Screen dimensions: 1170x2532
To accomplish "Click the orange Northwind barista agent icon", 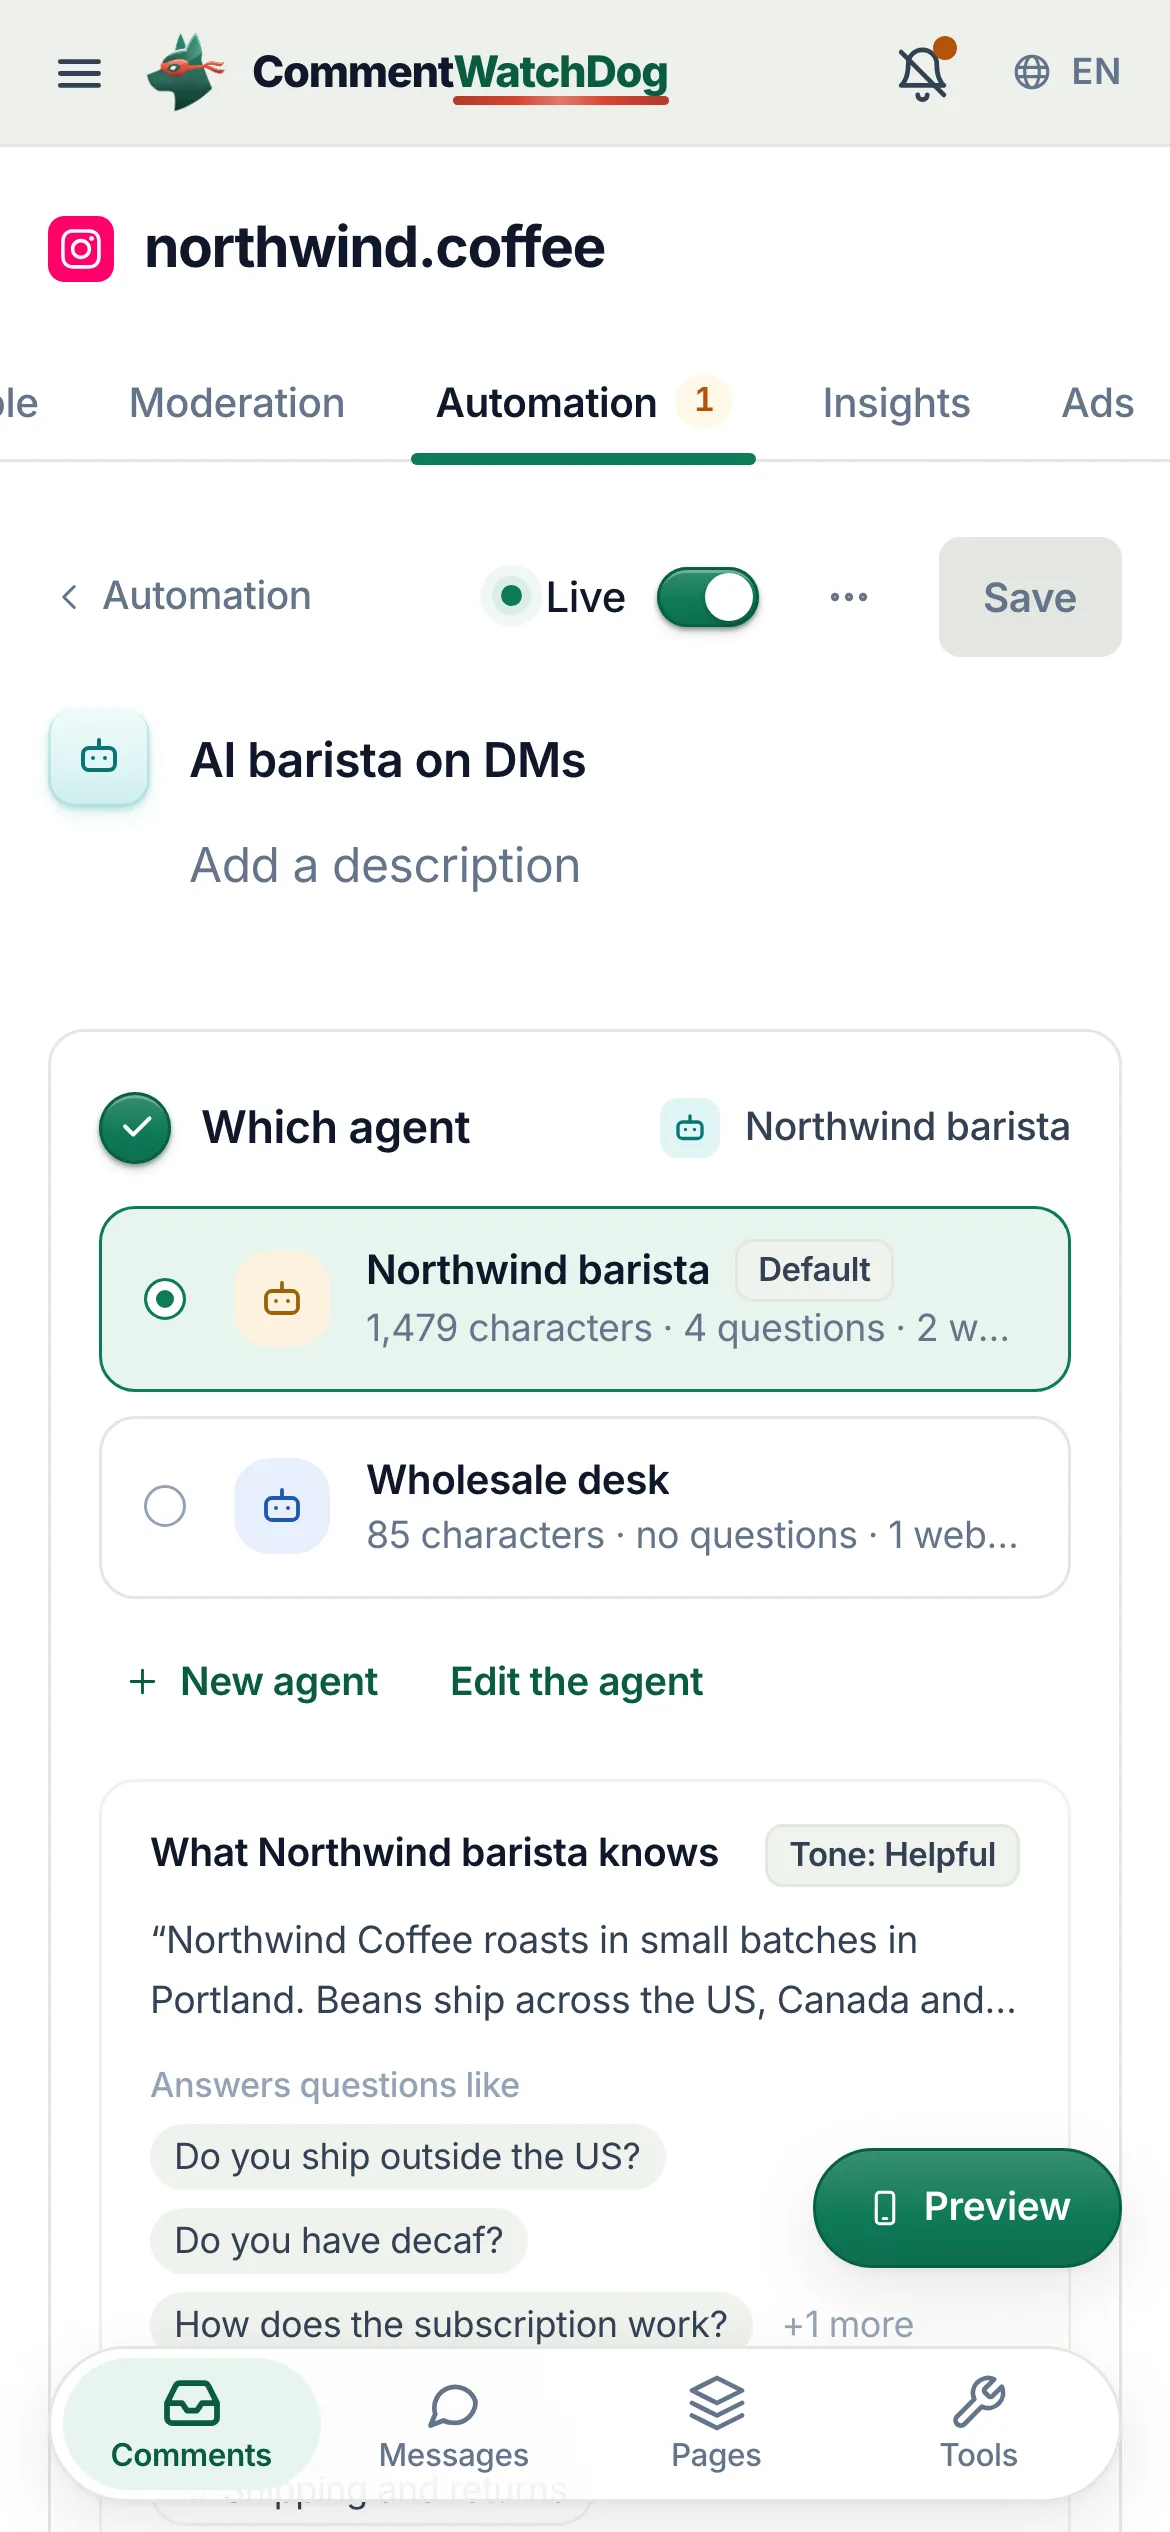I will point(282,1299).
